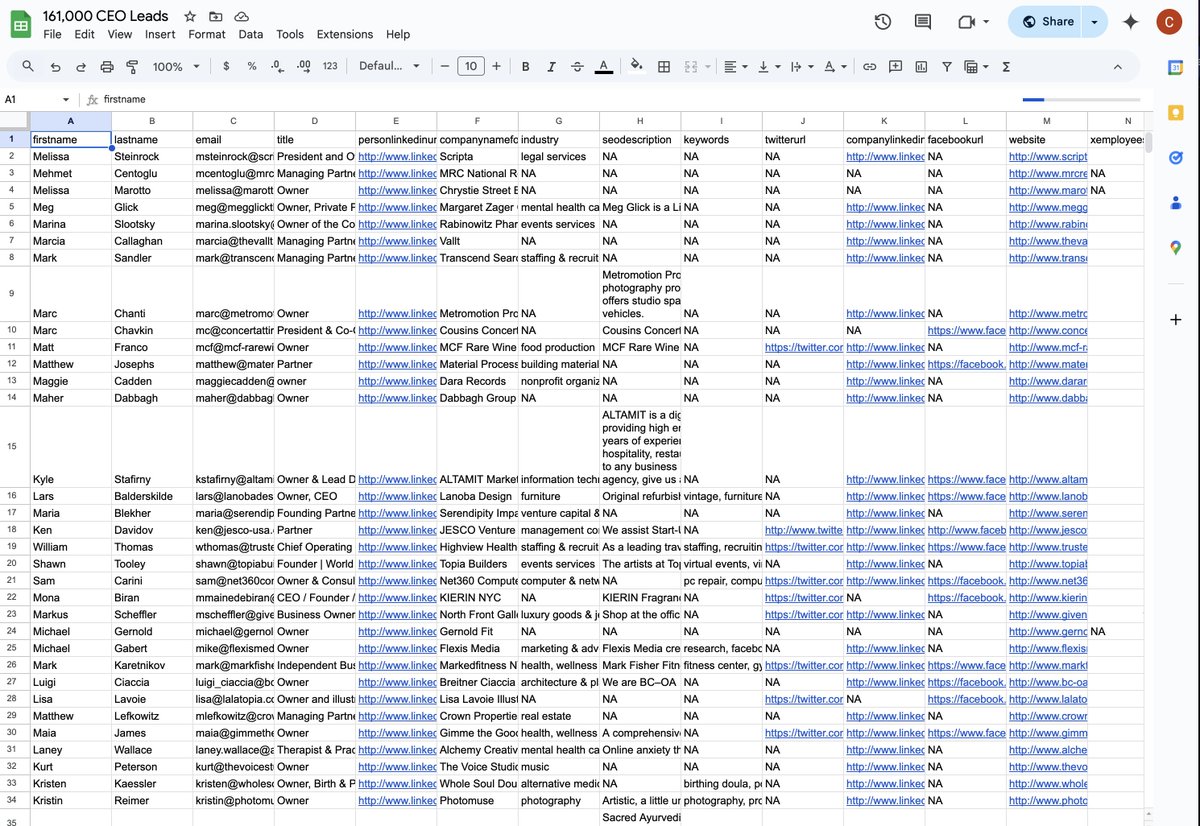Pick a cell fill color
Viewport: 1200px width, 826px height.
click(x=636, y=66)
